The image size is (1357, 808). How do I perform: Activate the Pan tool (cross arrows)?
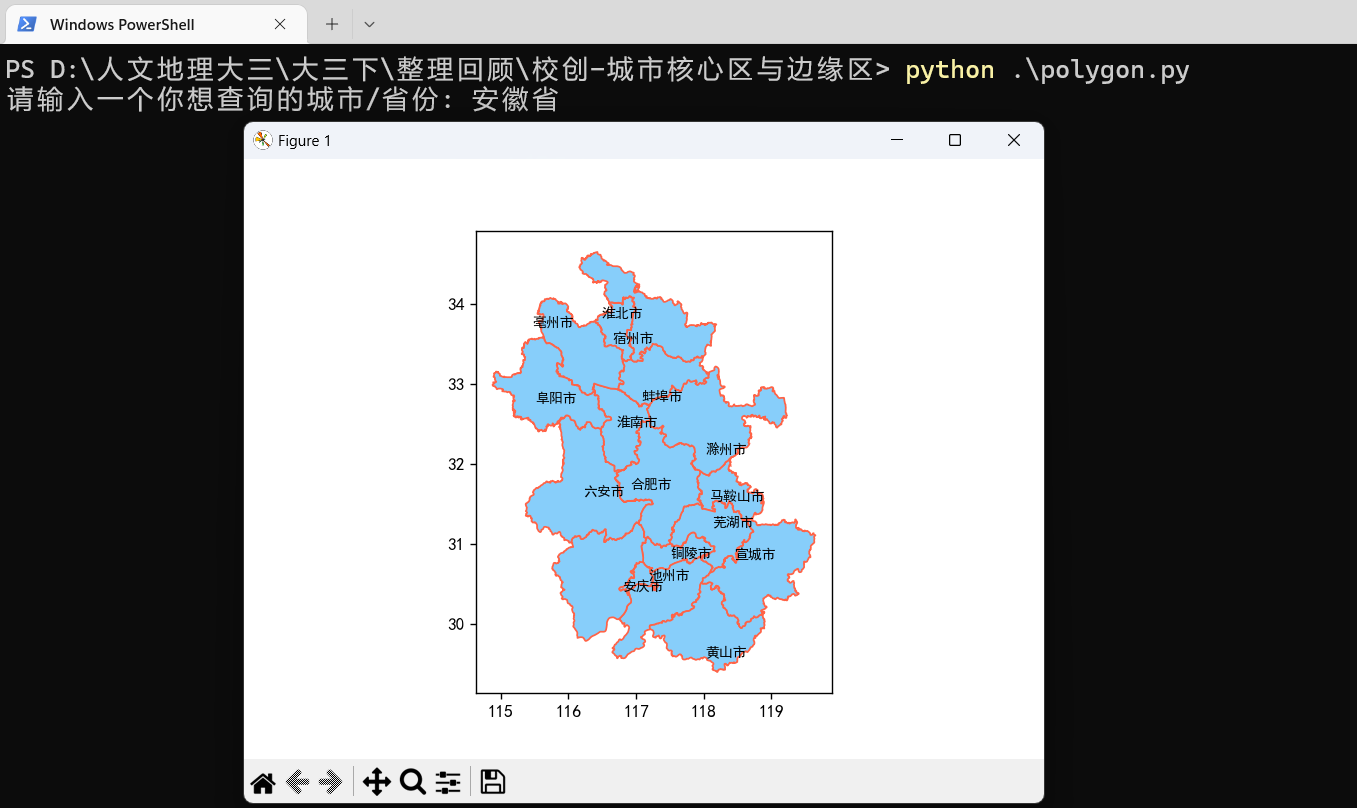[376, 782]
